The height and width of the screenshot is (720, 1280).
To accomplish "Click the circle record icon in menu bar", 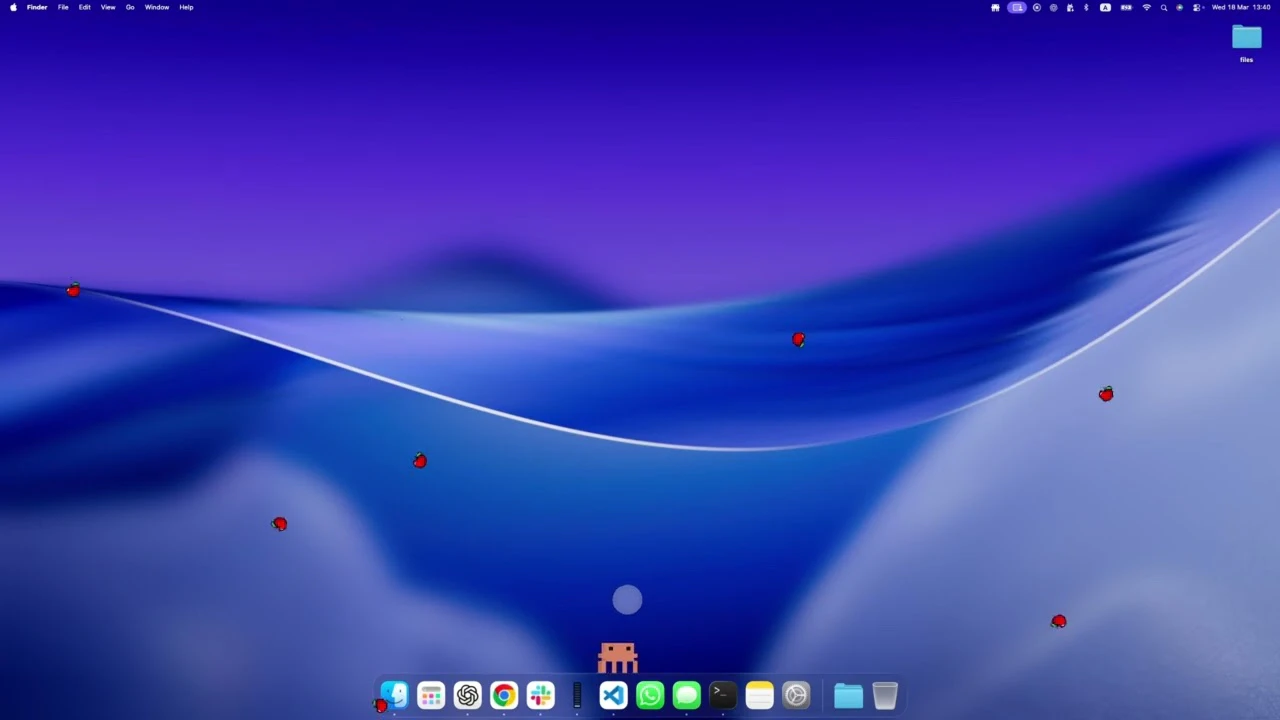I will 1037,7.
